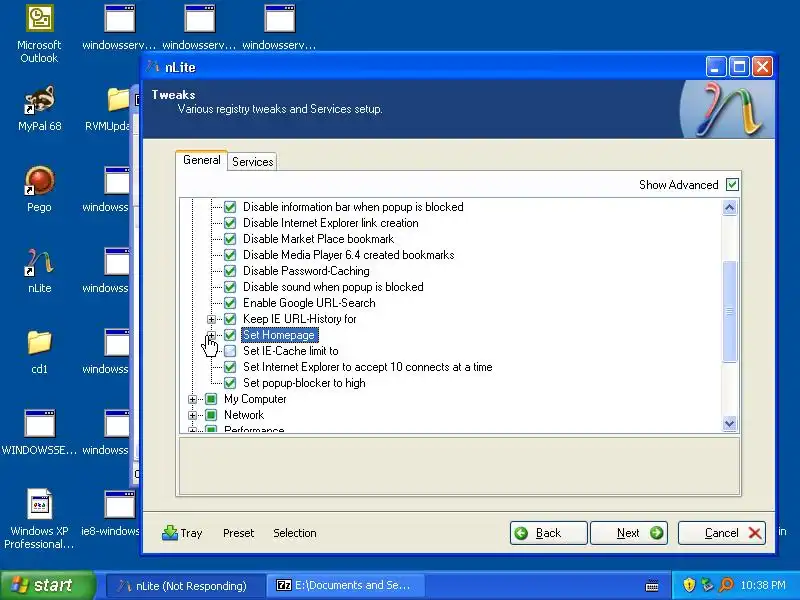Image resolution: width=800 pixels, height=600 pixels.
Task: Uncheck Disable information bar when popup is blocked
Action: 230,207
